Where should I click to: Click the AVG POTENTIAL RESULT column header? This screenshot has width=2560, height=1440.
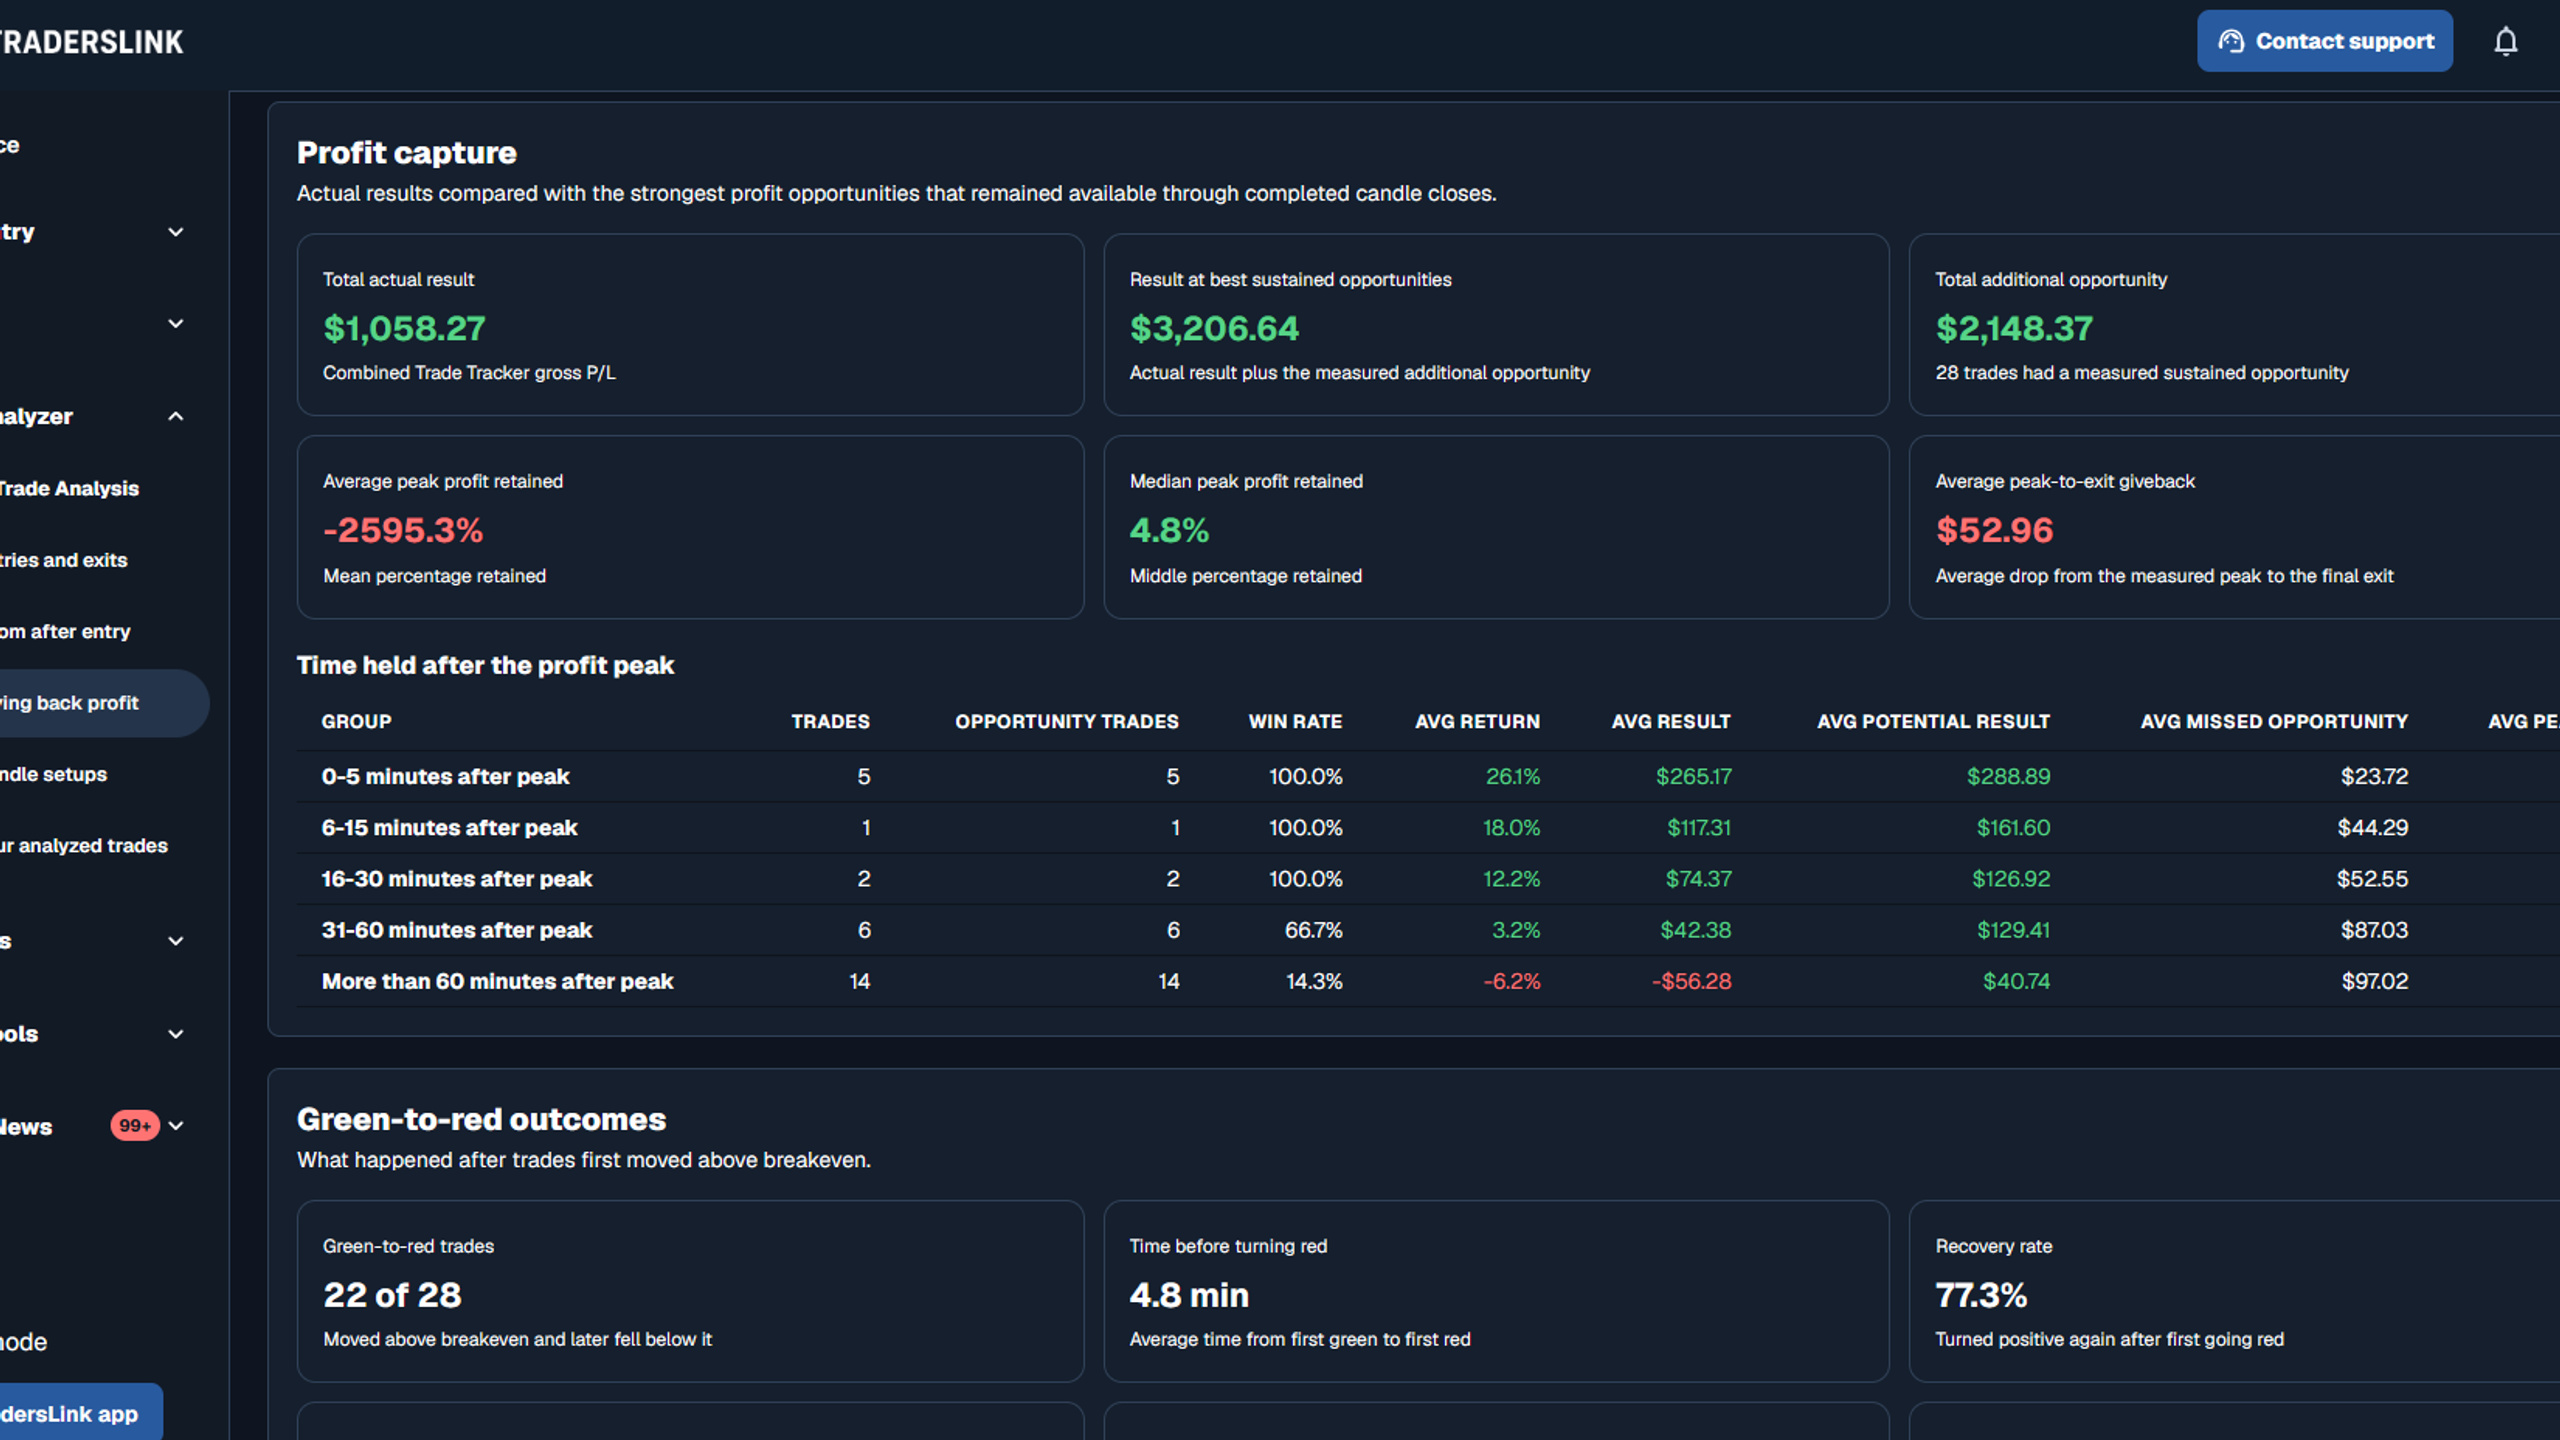1933,722
